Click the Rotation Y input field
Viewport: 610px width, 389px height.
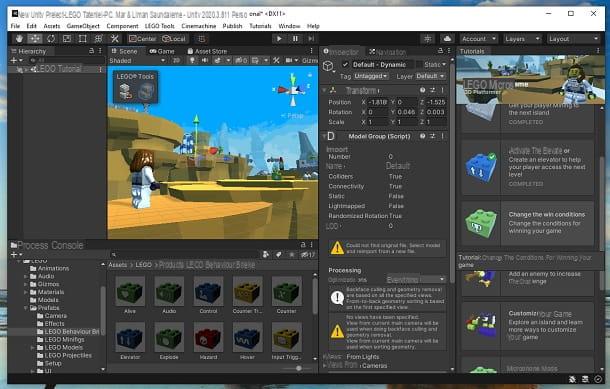(x=407, y=112)
